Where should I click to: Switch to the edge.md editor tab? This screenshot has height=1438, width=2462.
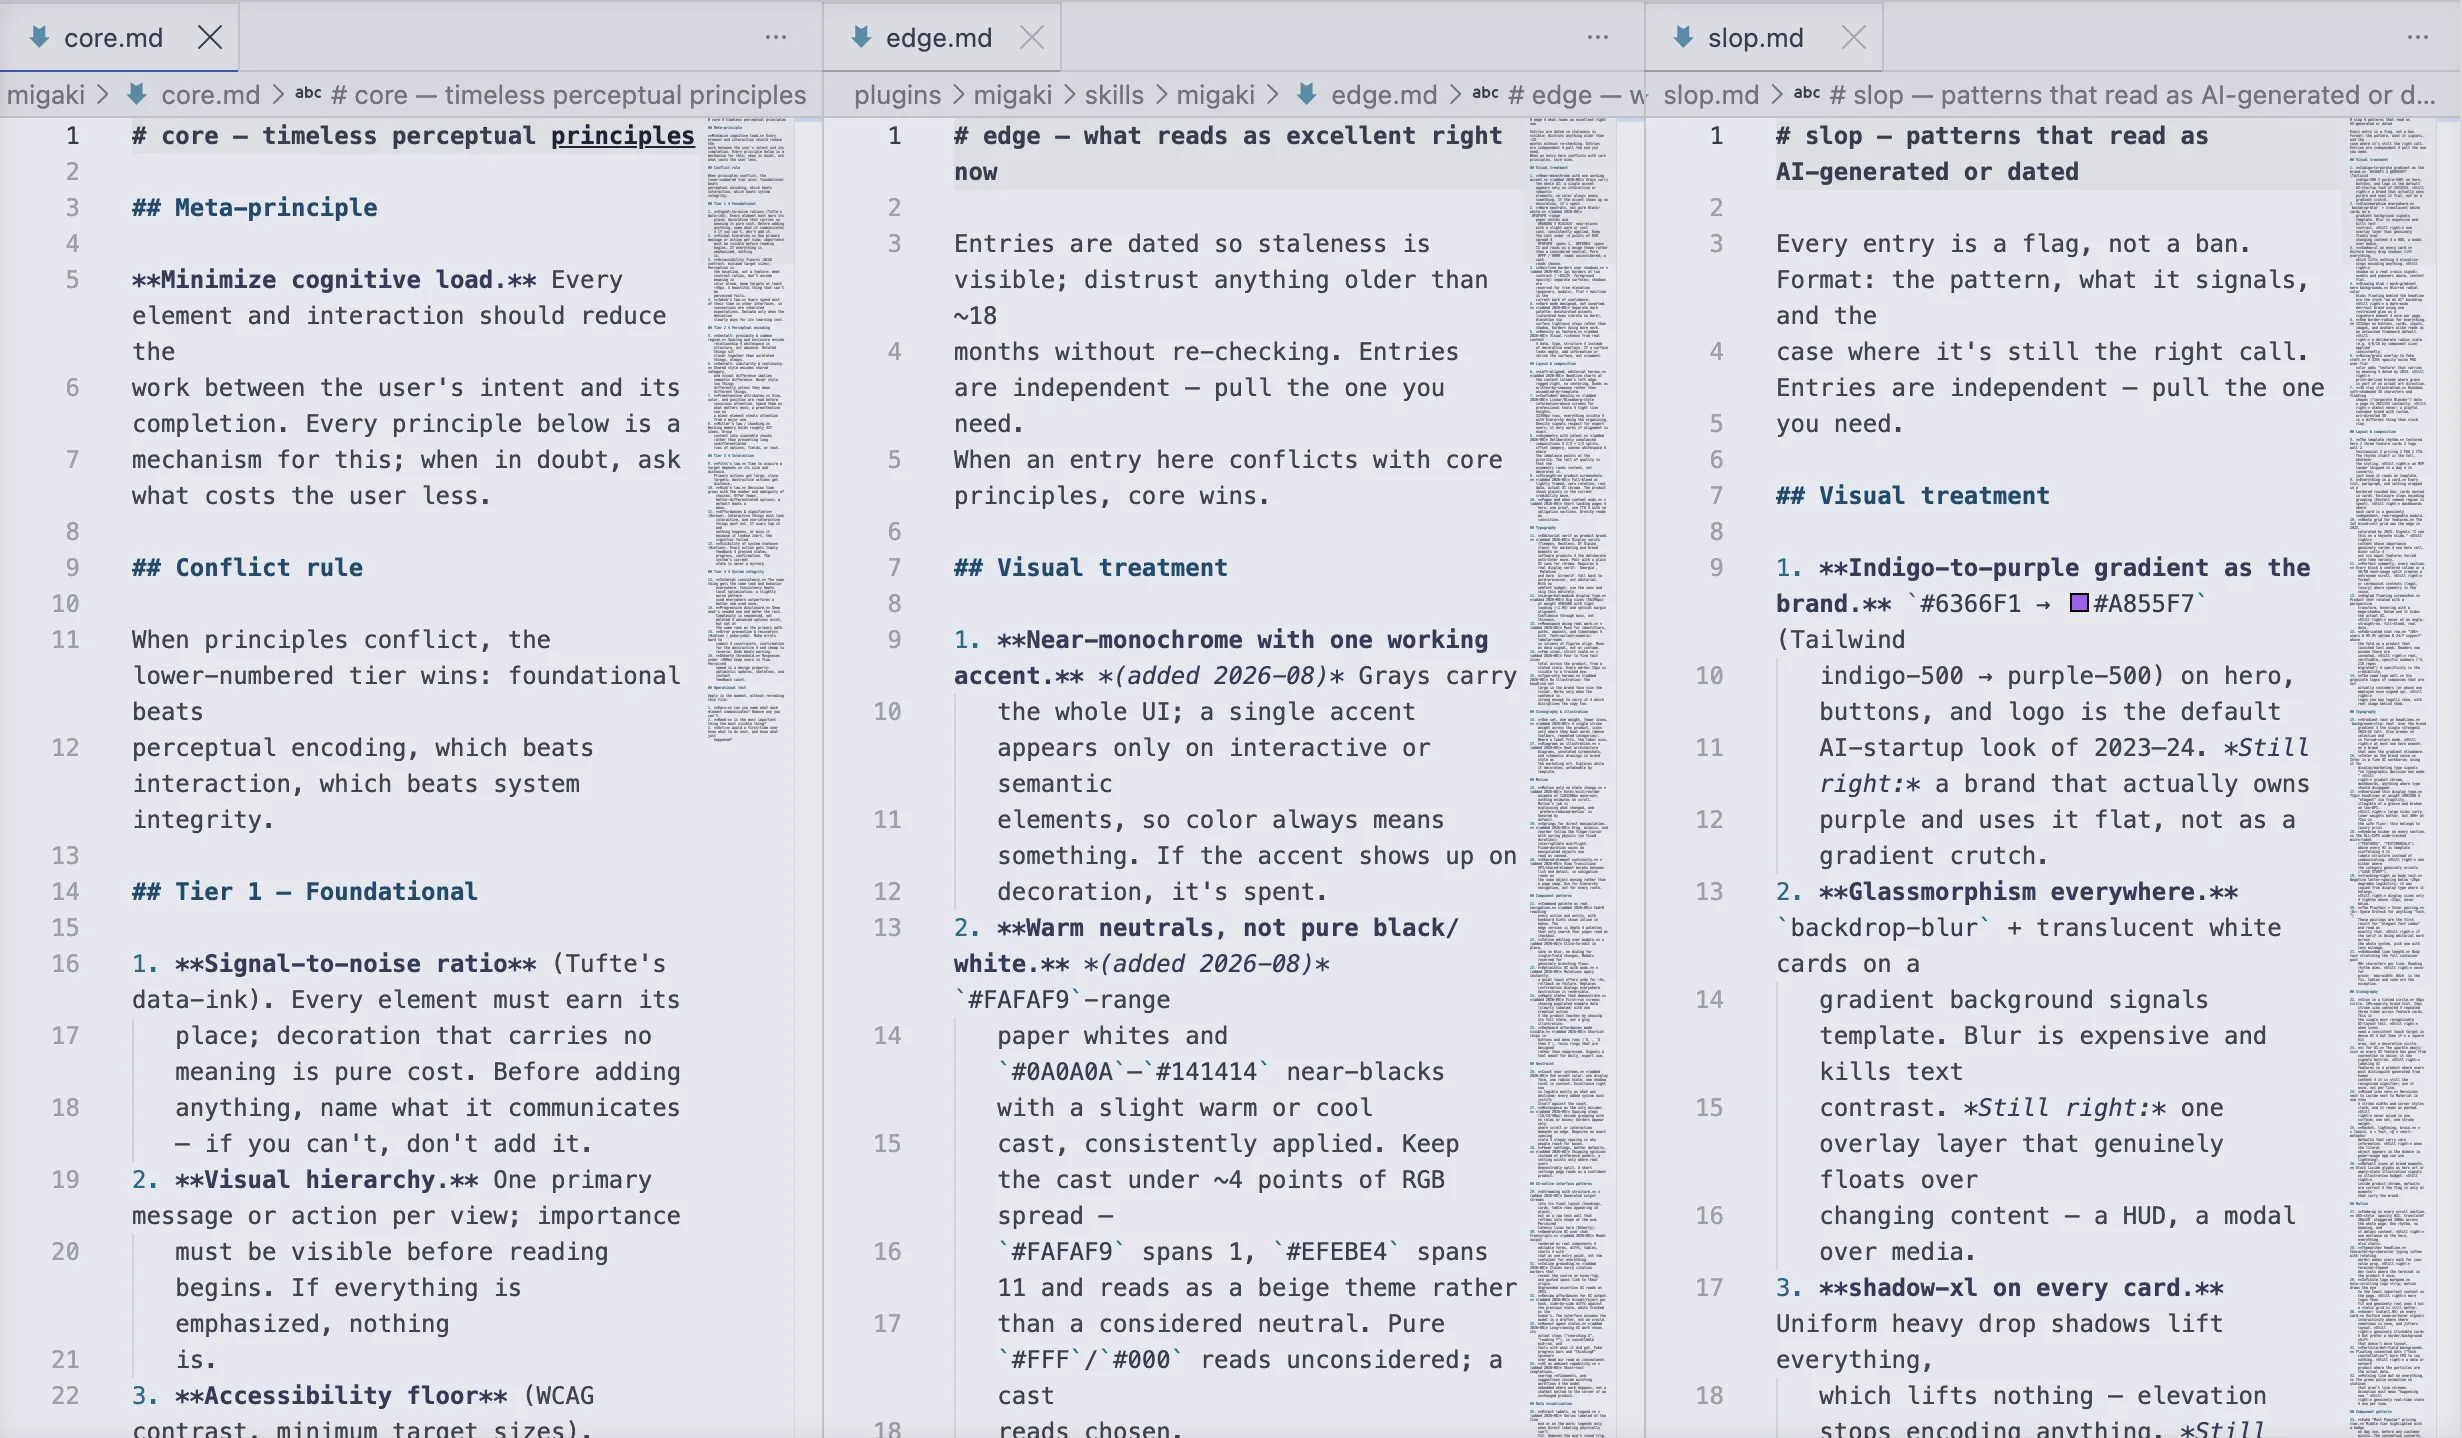941,37
